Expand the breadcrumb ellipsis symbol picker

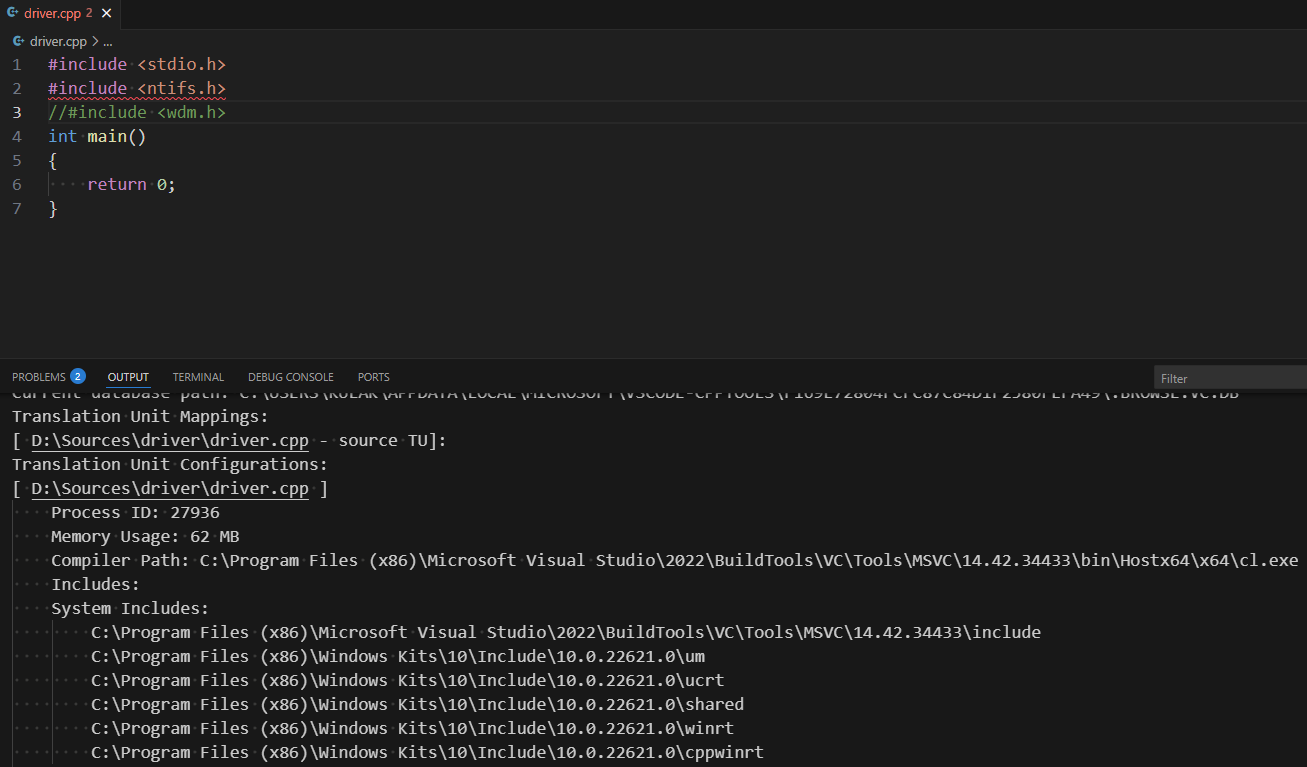(108, 42)
